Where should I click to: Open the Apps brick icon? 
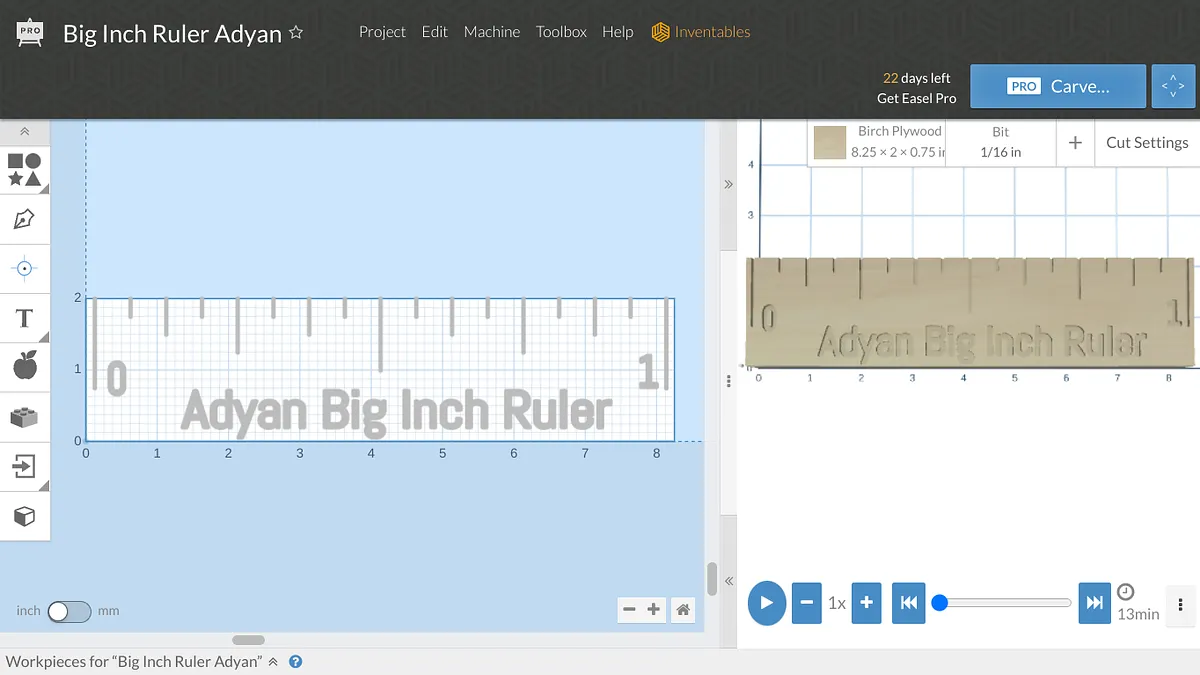coord(25,417)
